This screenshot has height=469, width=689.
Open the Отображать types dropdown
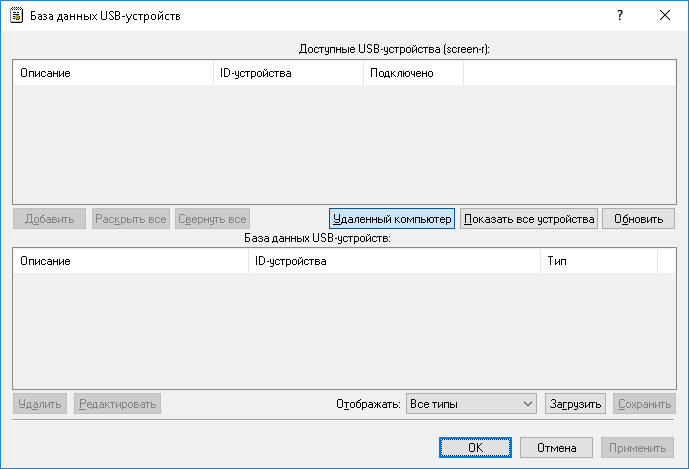coord(471,404)
